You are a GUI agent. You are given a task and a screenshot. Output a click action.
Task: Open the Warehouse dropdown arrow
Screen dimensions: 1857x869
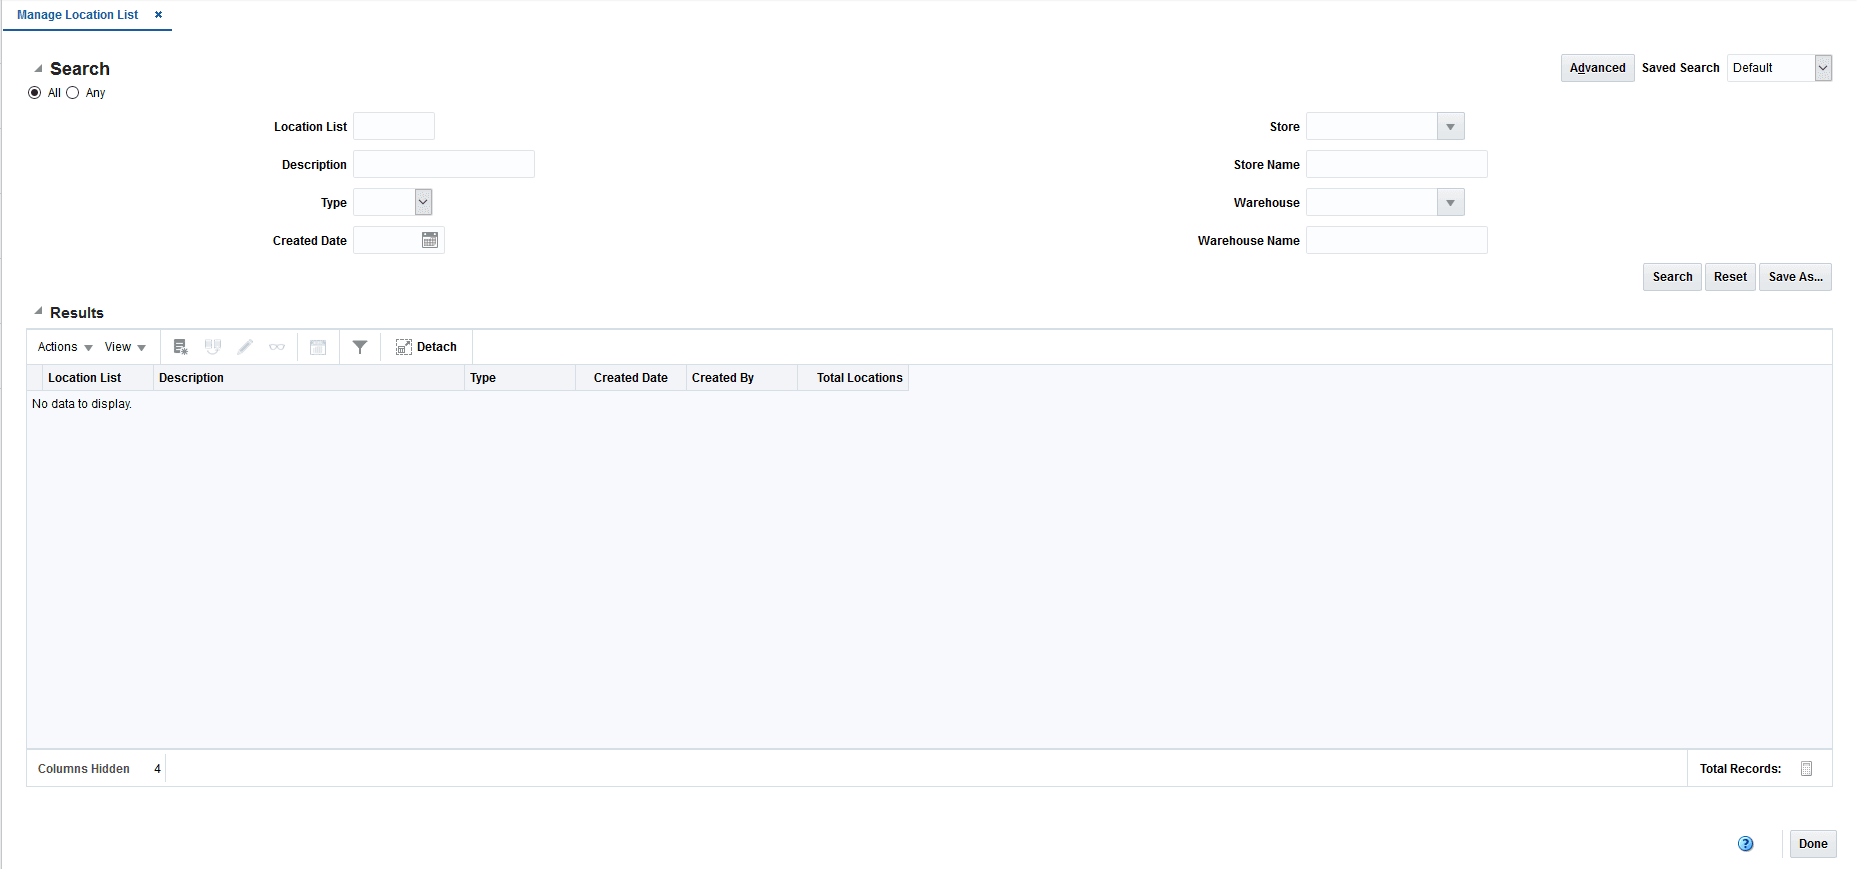(1450, 203)
